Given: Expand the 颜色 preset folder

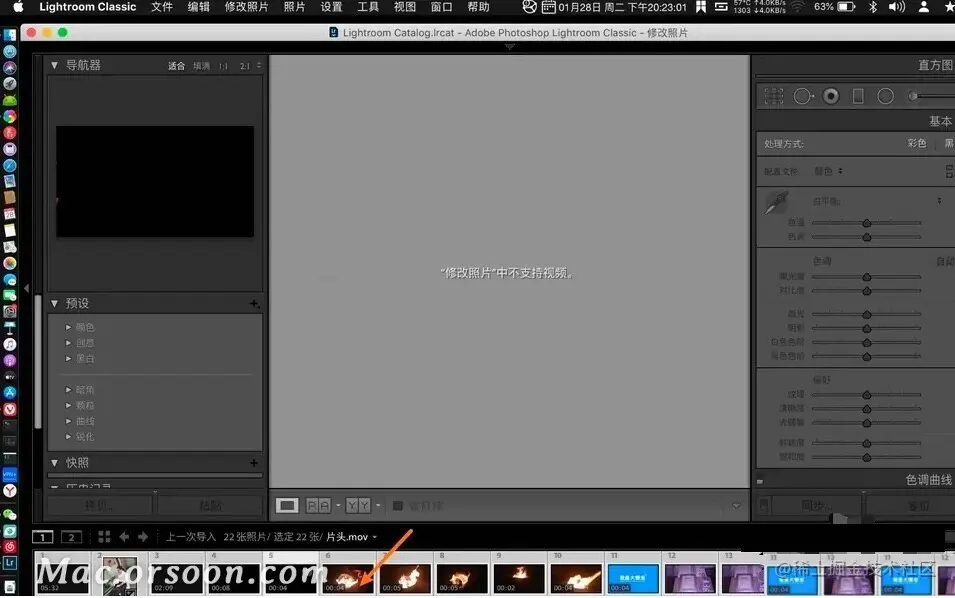Looking at the screenshot, I should (68, 327).
